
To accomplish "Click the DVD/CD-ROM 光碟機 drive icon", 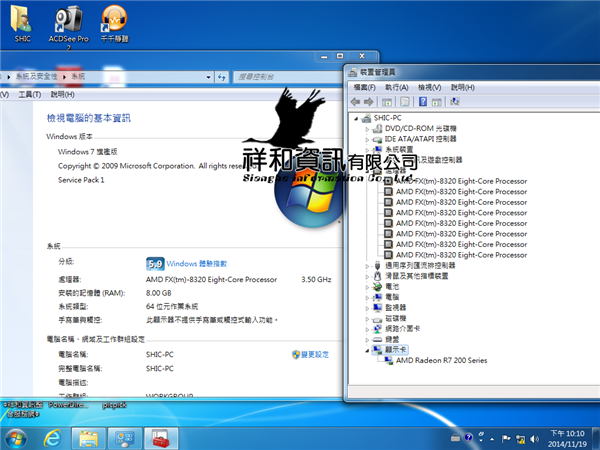I will (377, 129).
